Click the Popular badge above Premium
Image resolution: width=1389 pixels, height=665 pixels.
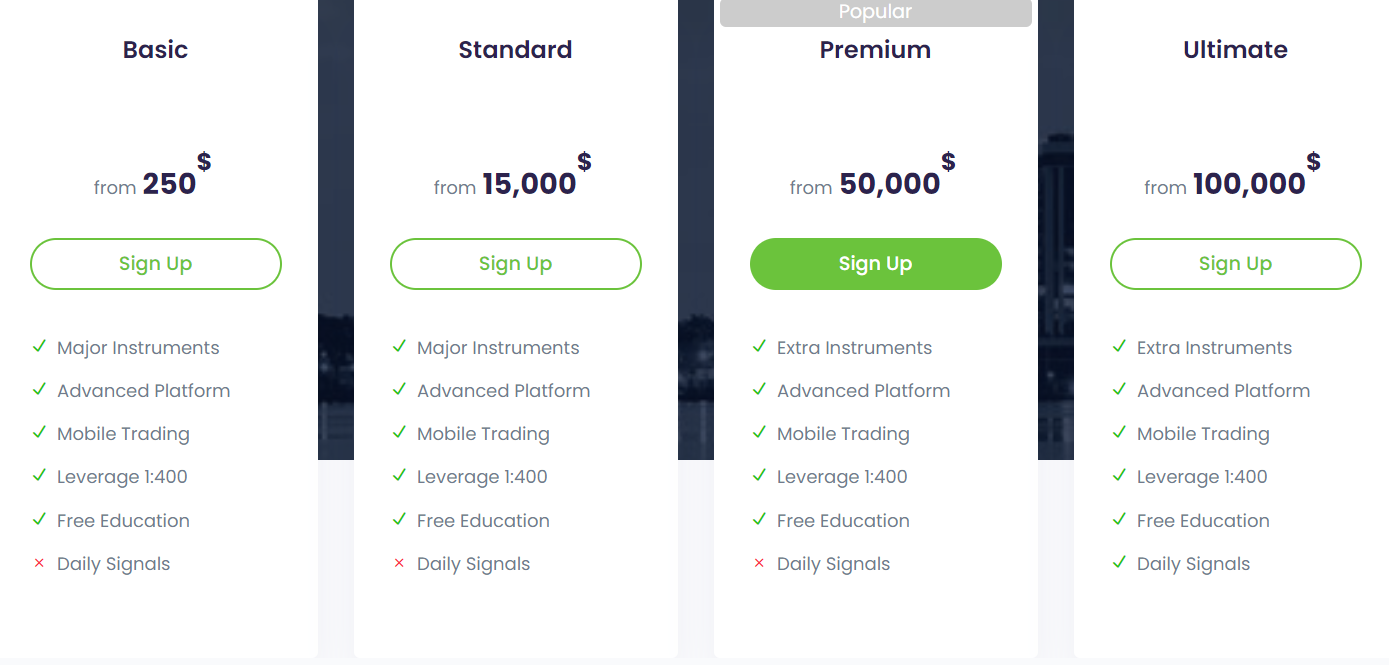(x=876, y=13)
